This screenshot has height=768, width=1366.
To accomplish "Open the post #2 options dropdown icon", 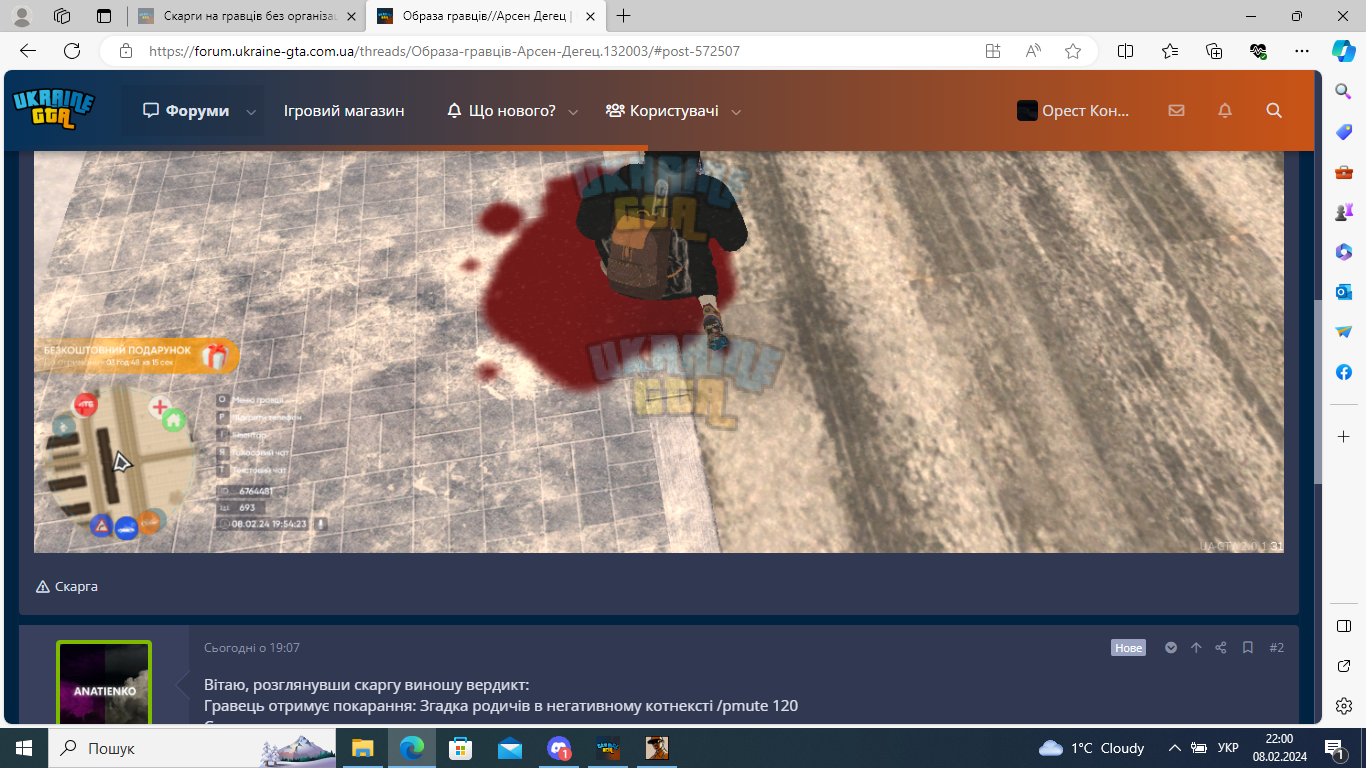I will [x=1171, y=648].
